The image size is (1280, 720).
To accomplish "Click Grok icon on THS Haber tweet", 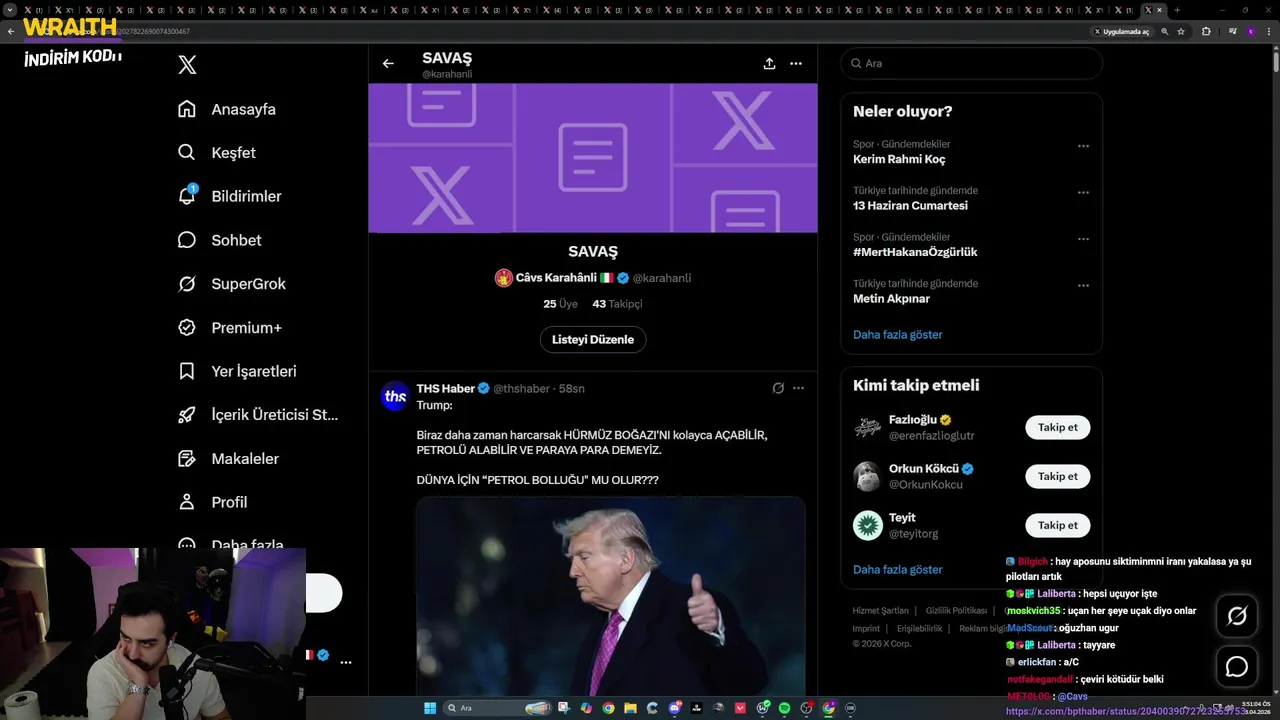I will tap(778, 388).
